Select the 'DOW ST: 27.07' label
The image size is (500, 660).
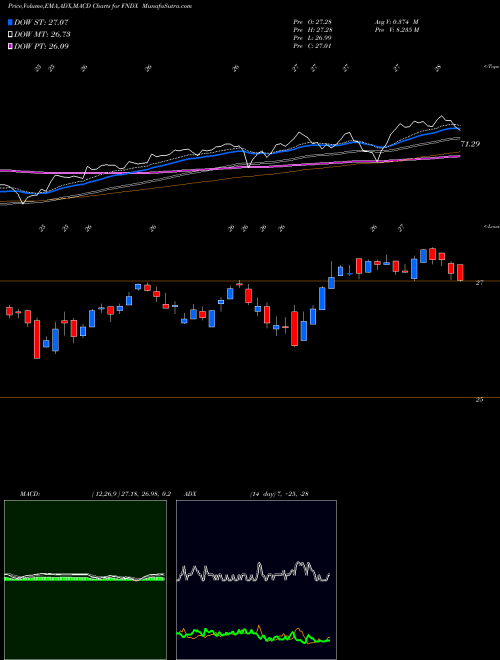click(41, 23)
